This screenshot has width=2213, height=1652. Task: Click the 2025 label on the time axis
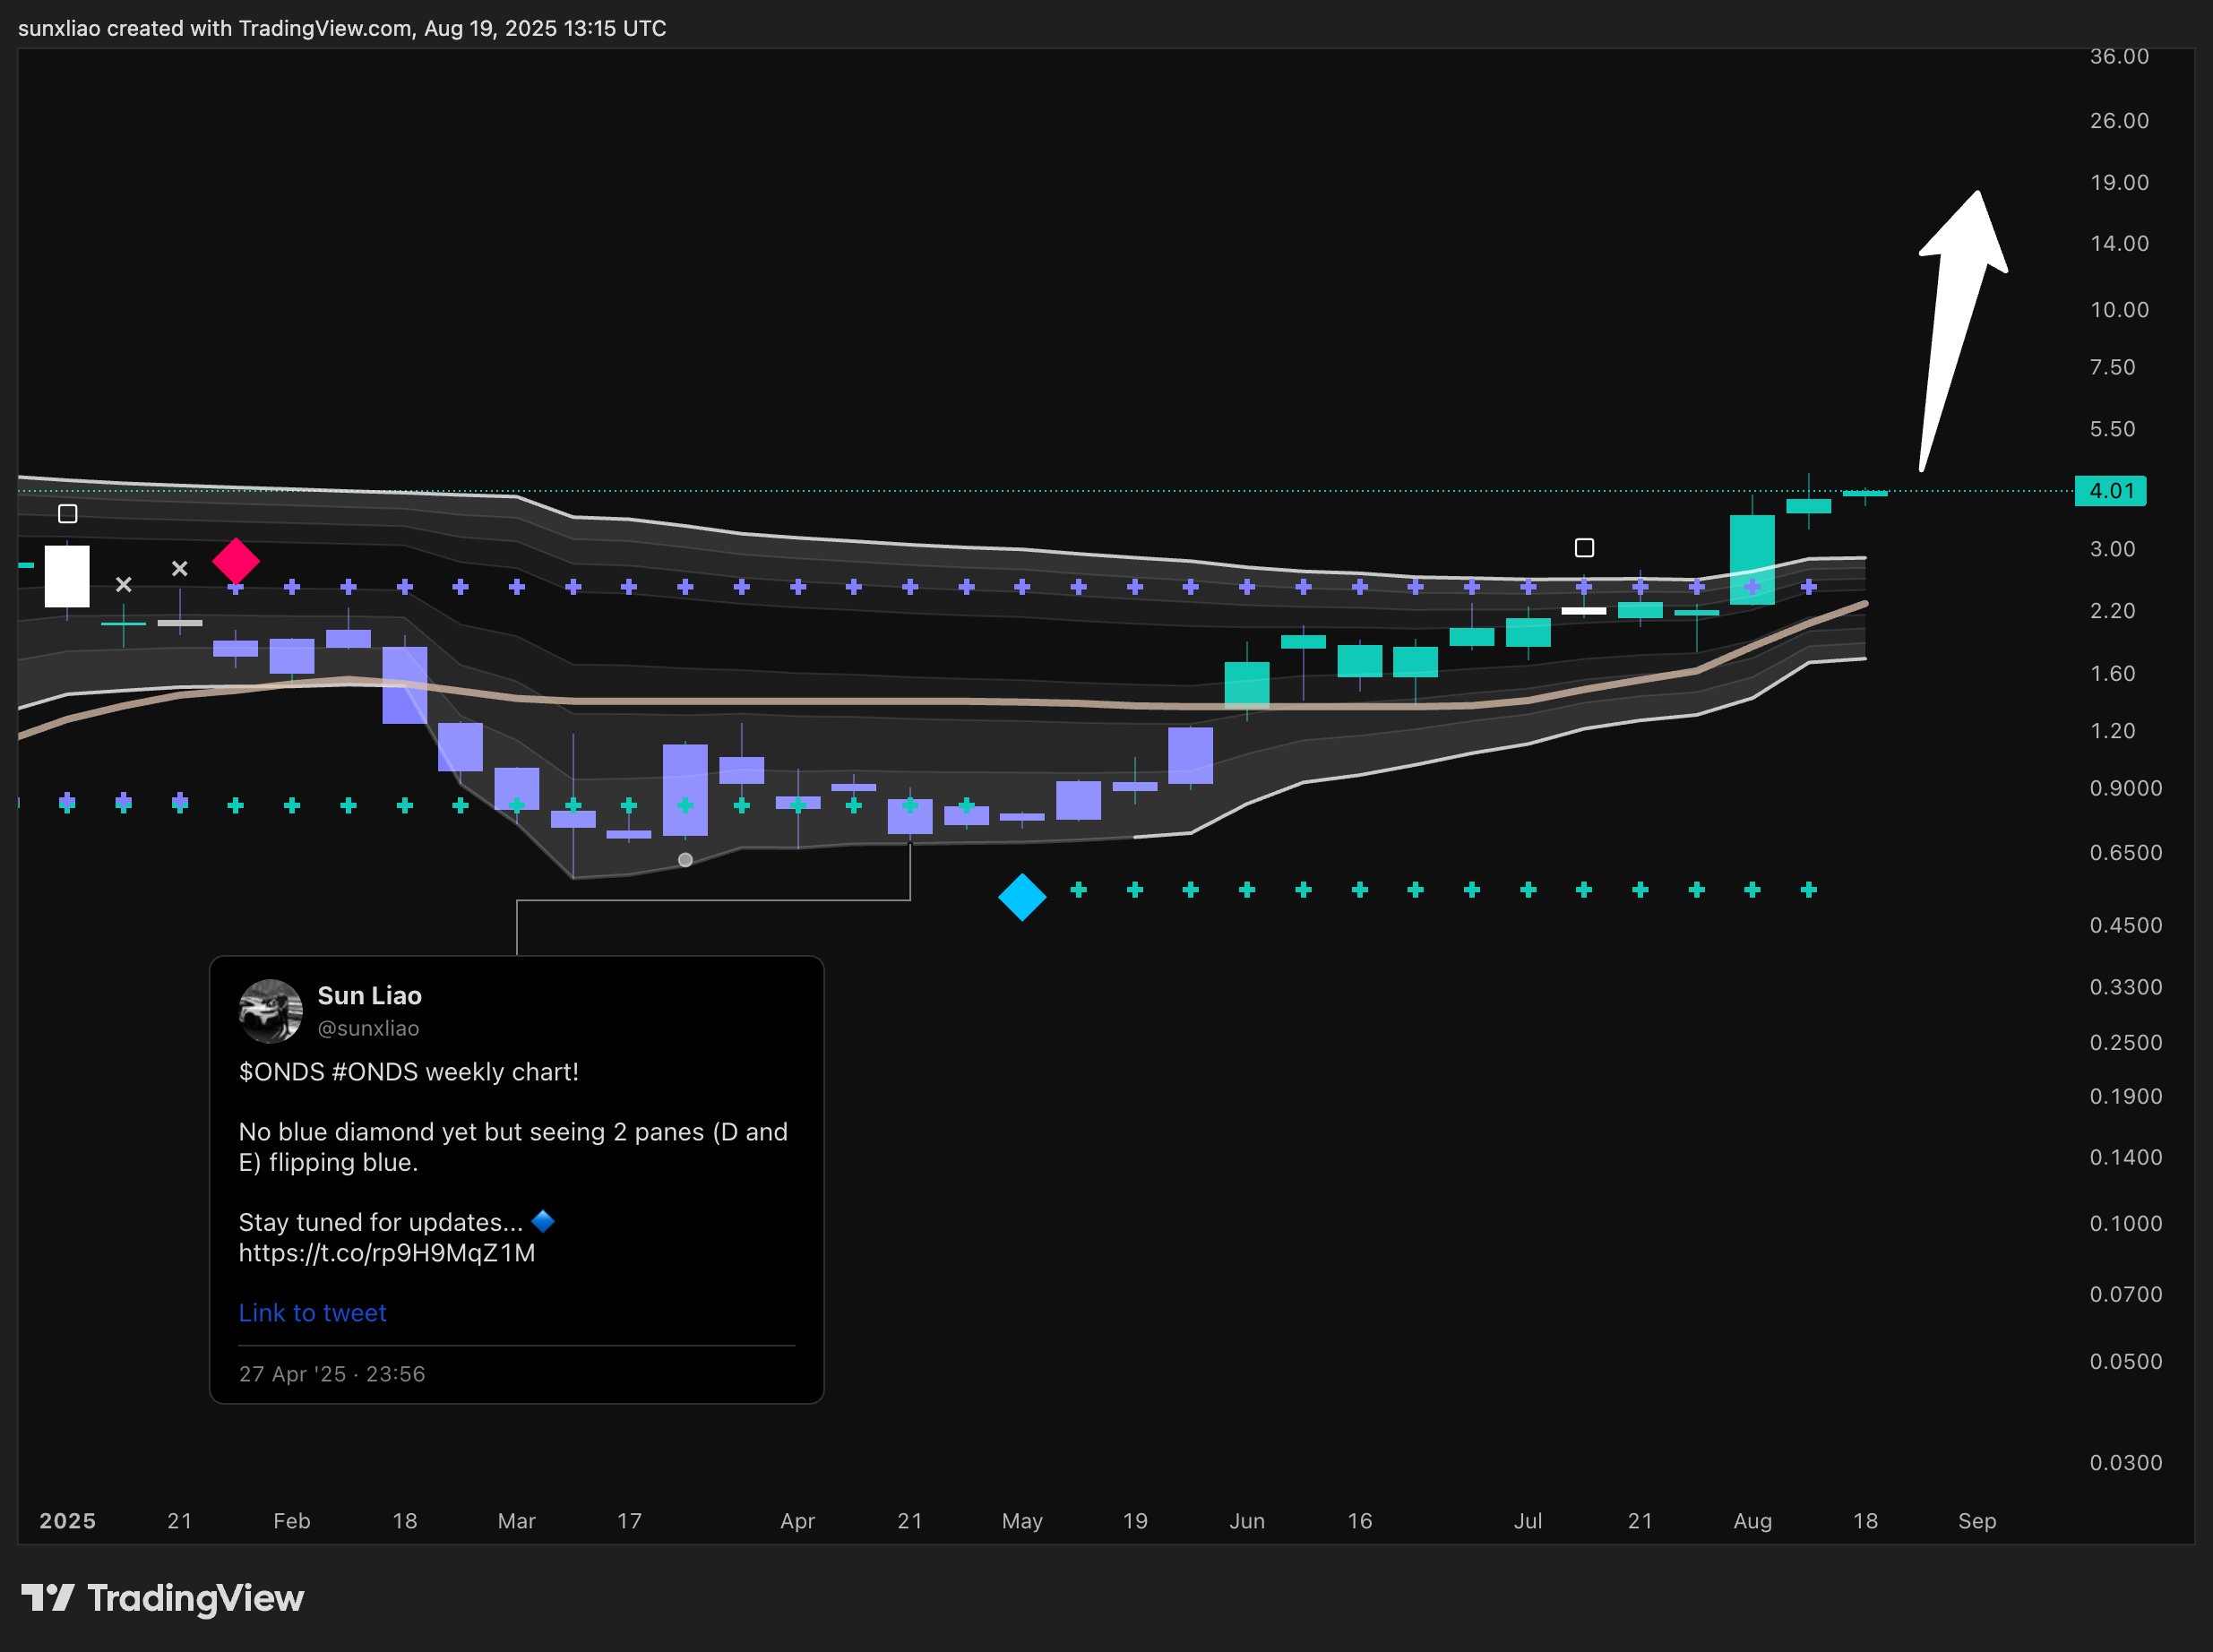(x=67, y=1521)
